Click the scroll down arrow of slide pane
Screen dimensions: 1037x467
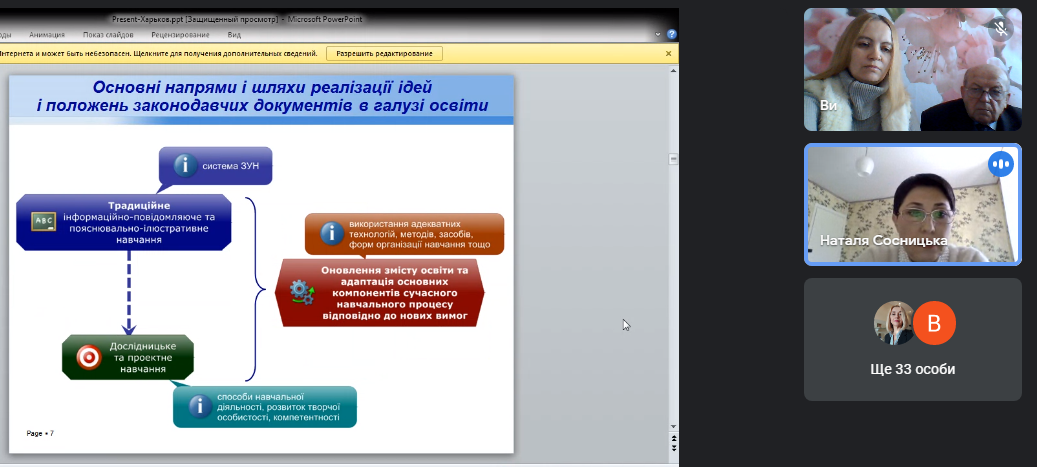tap(673, 427)
